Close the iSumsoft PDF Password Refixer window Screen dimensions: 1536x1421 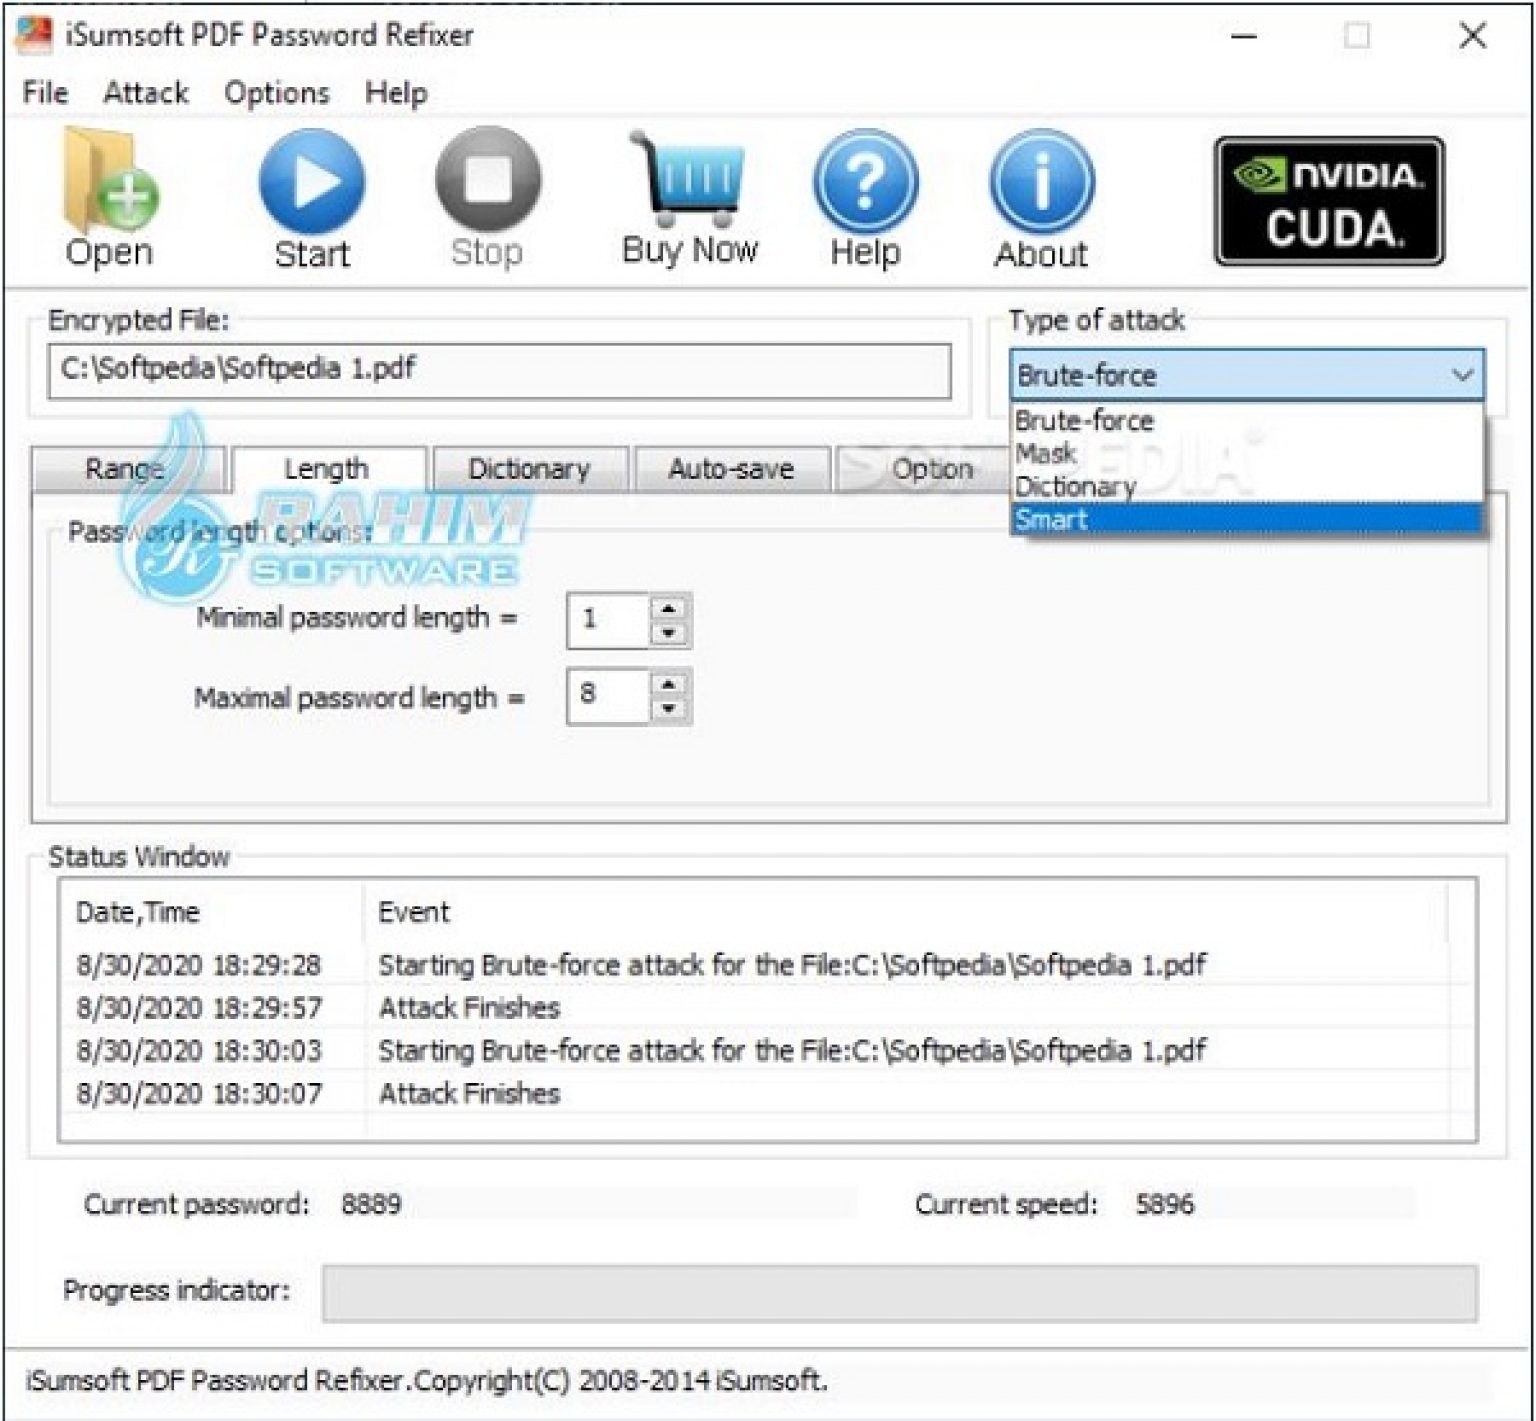[1472, 36]
